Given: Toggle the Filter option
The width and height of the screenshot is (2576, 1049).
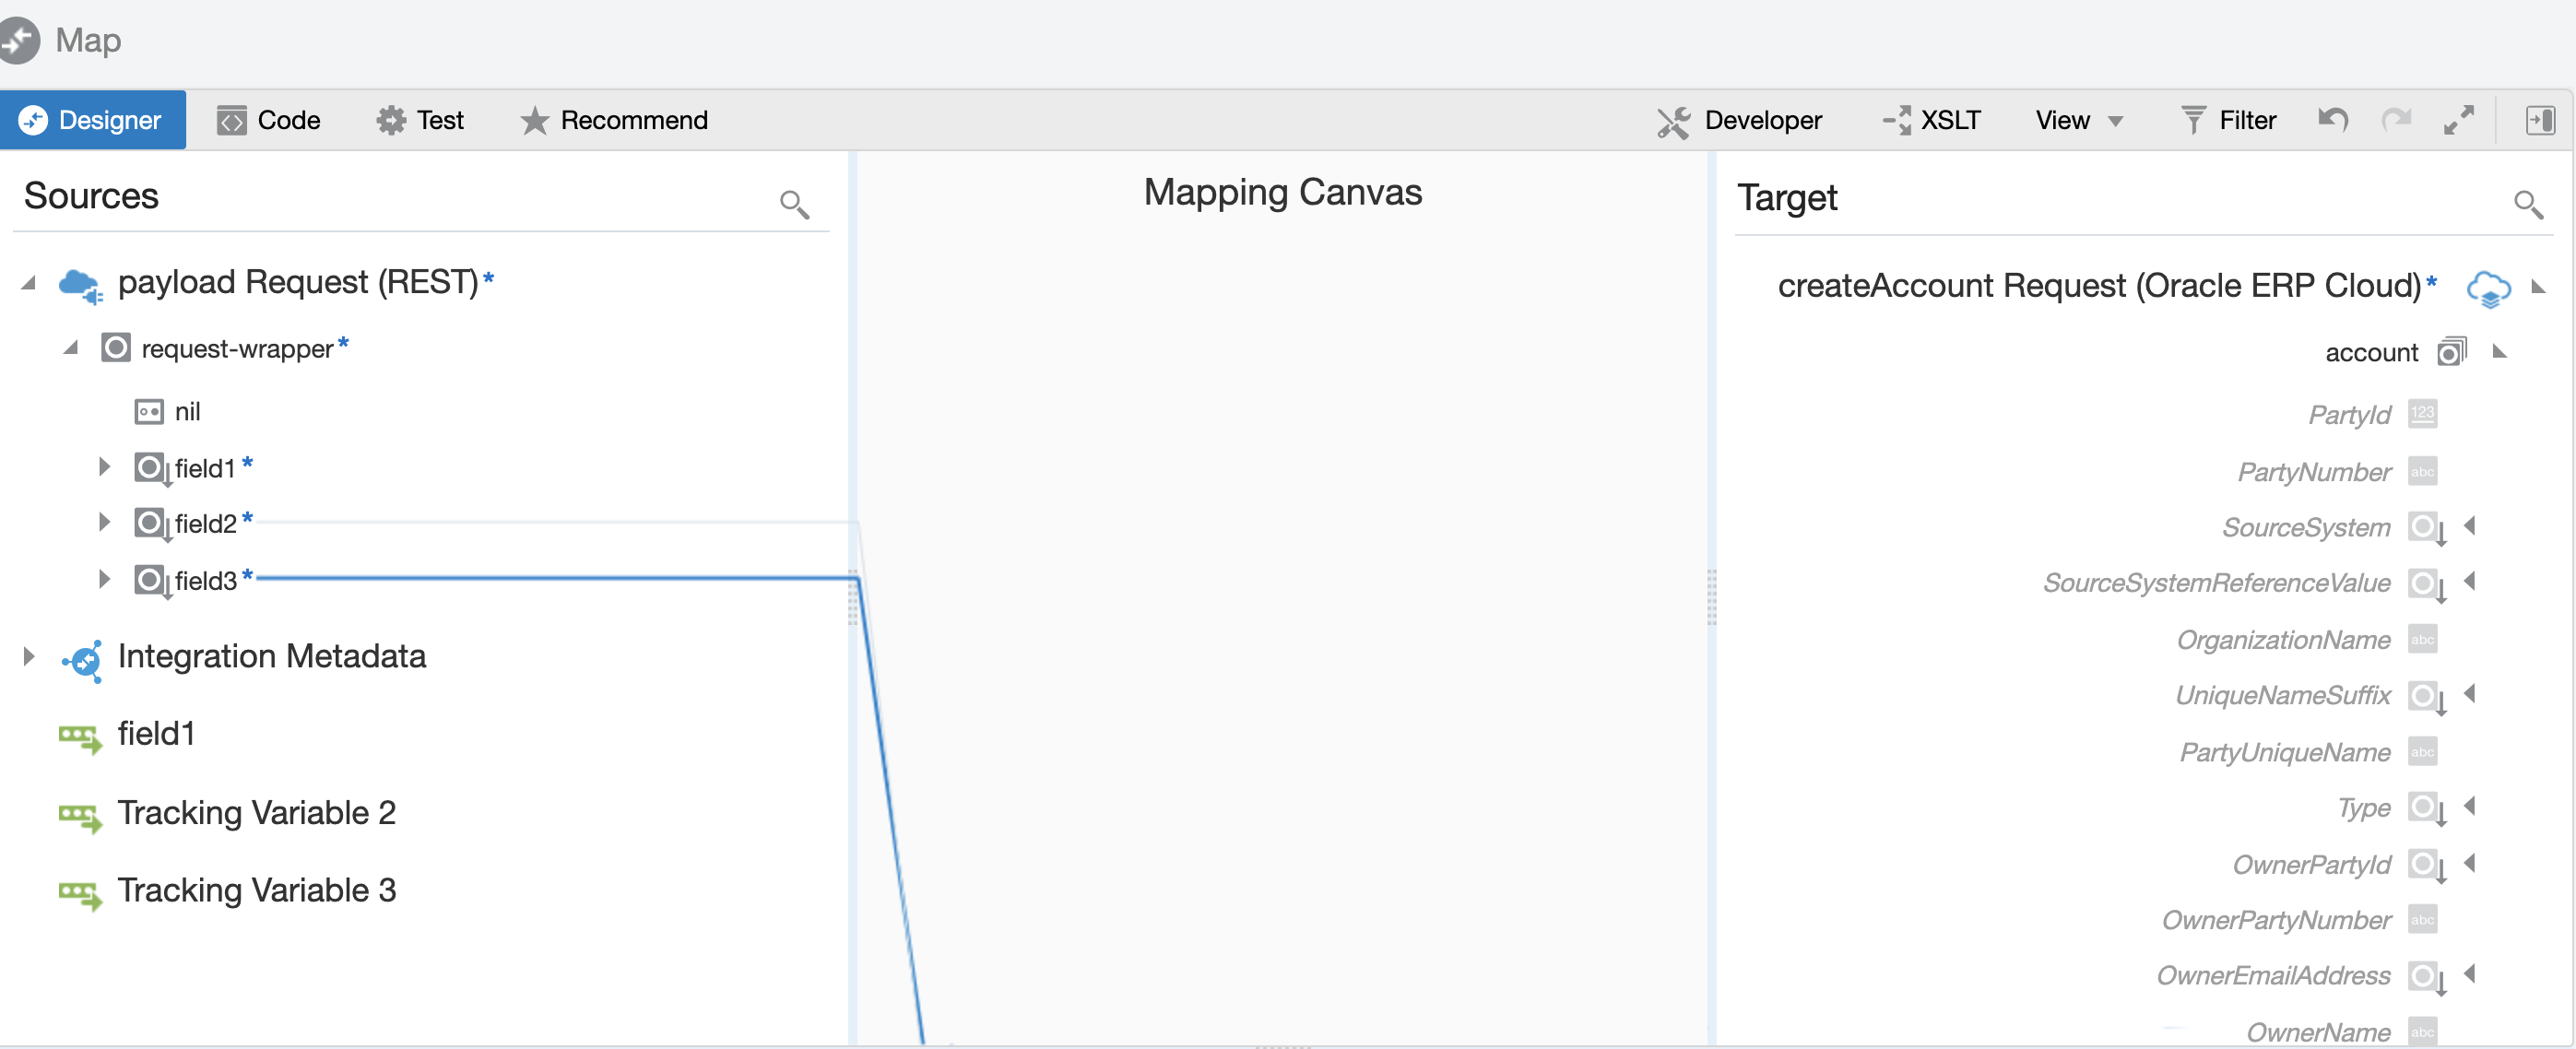Looking at the screenshot, I should coord(2229,120).
